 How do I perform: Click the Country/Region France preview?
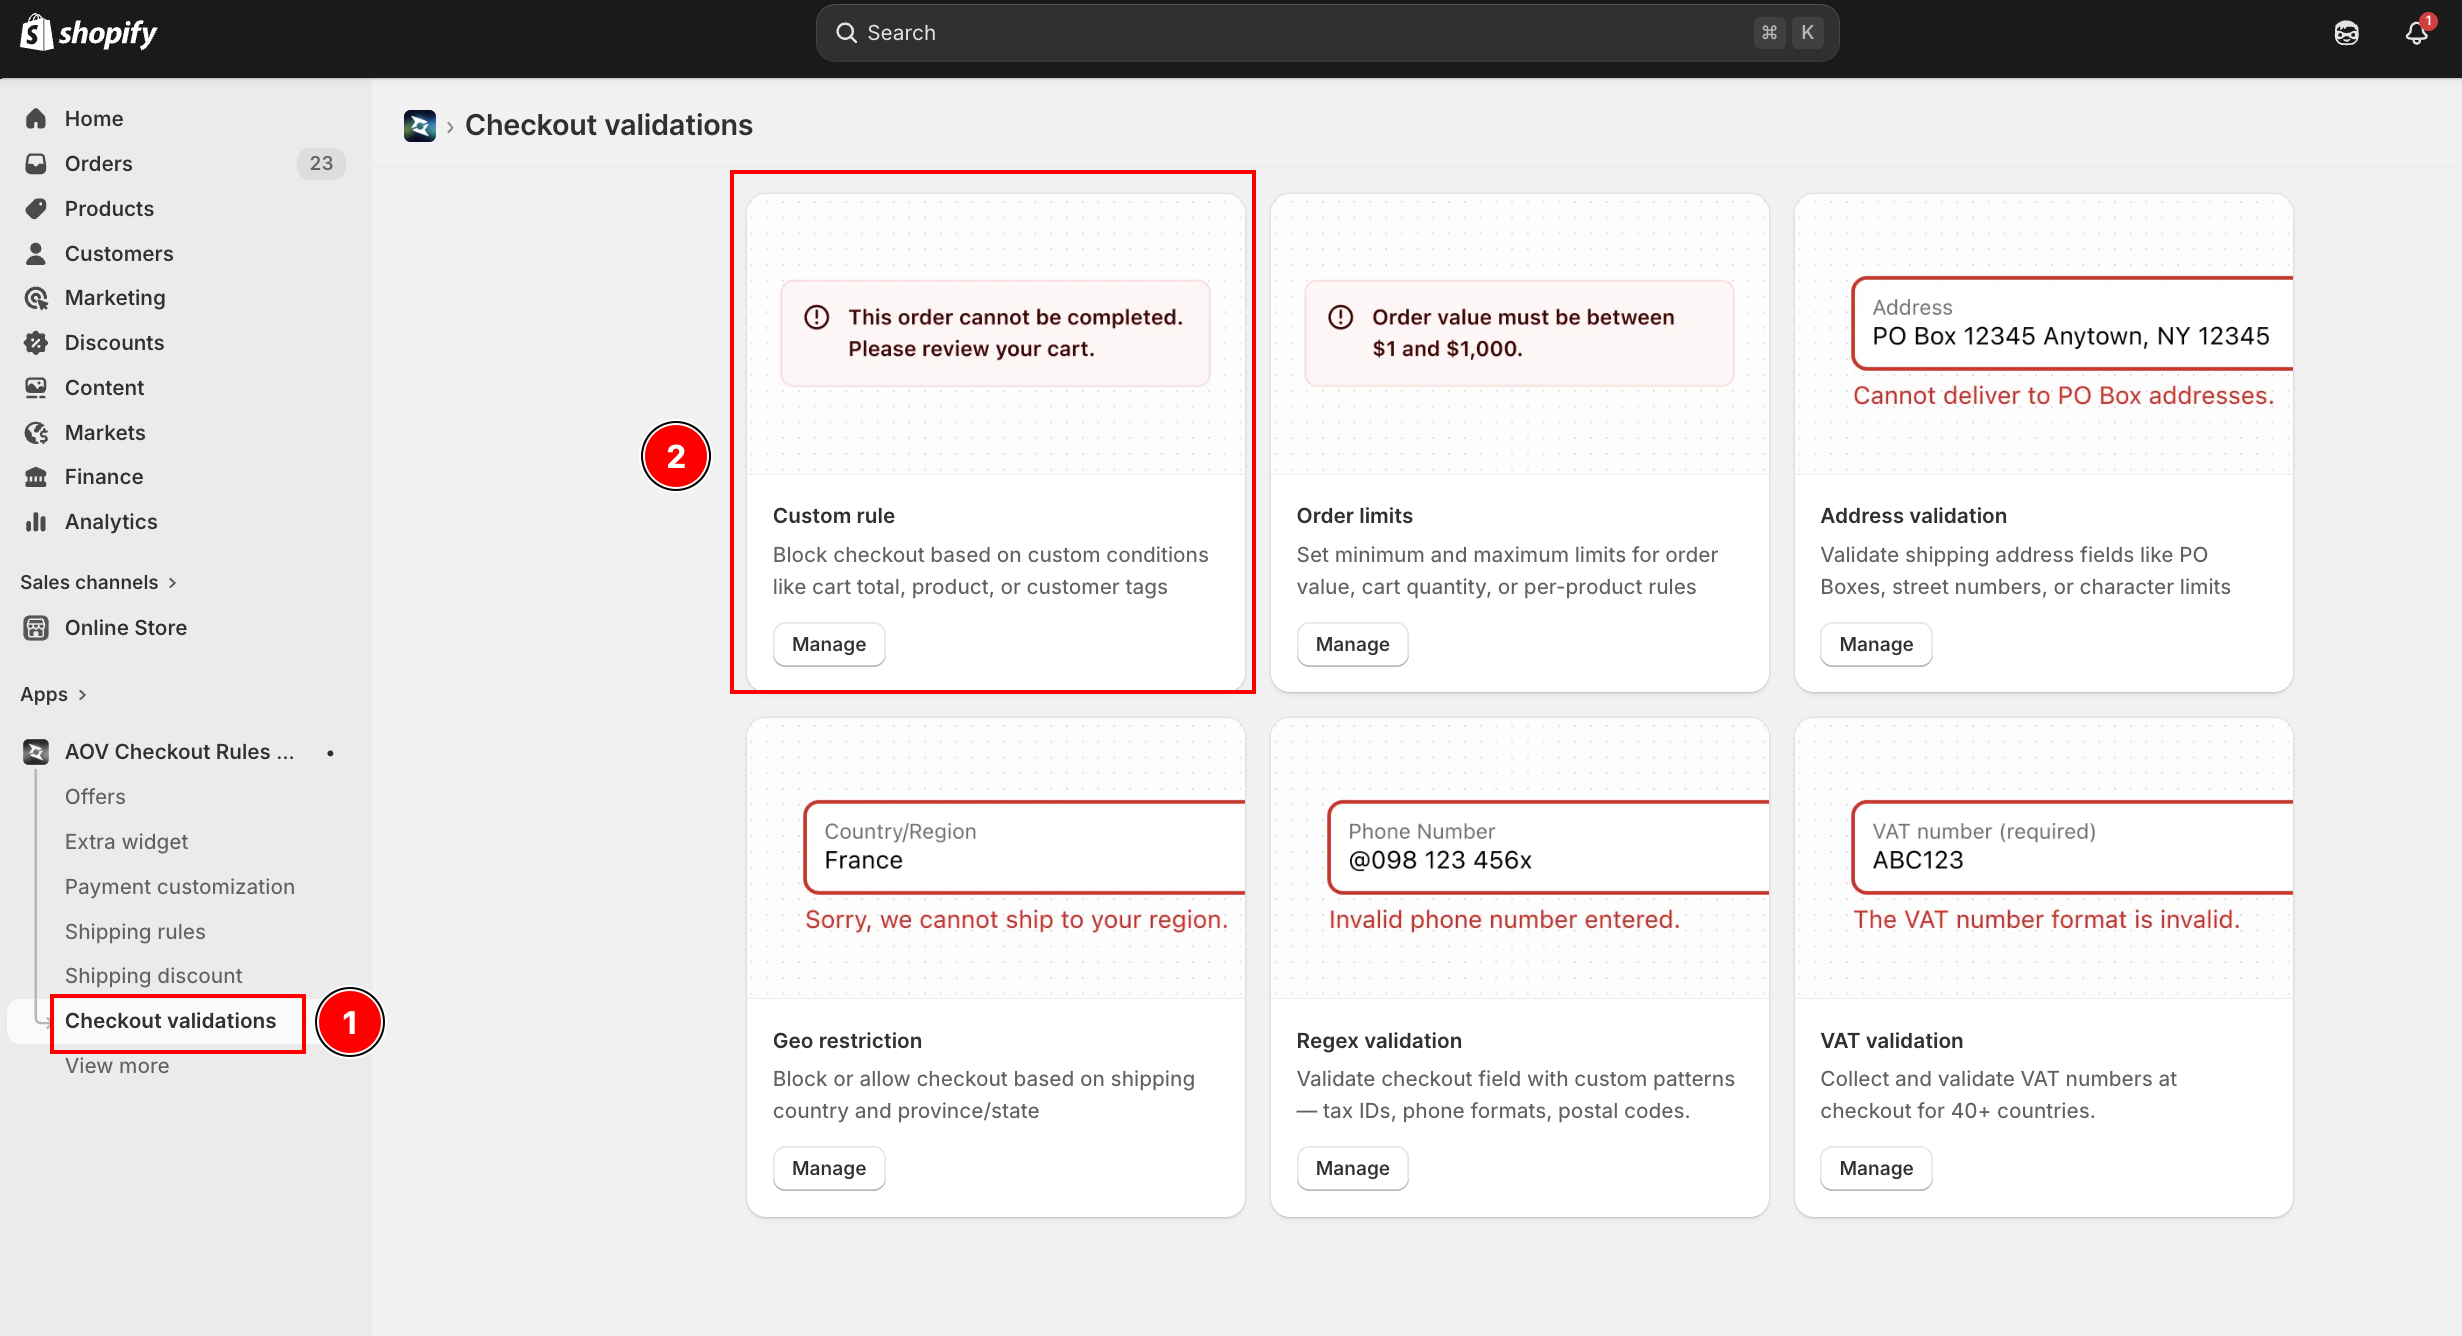click(x=1025, y=847)
